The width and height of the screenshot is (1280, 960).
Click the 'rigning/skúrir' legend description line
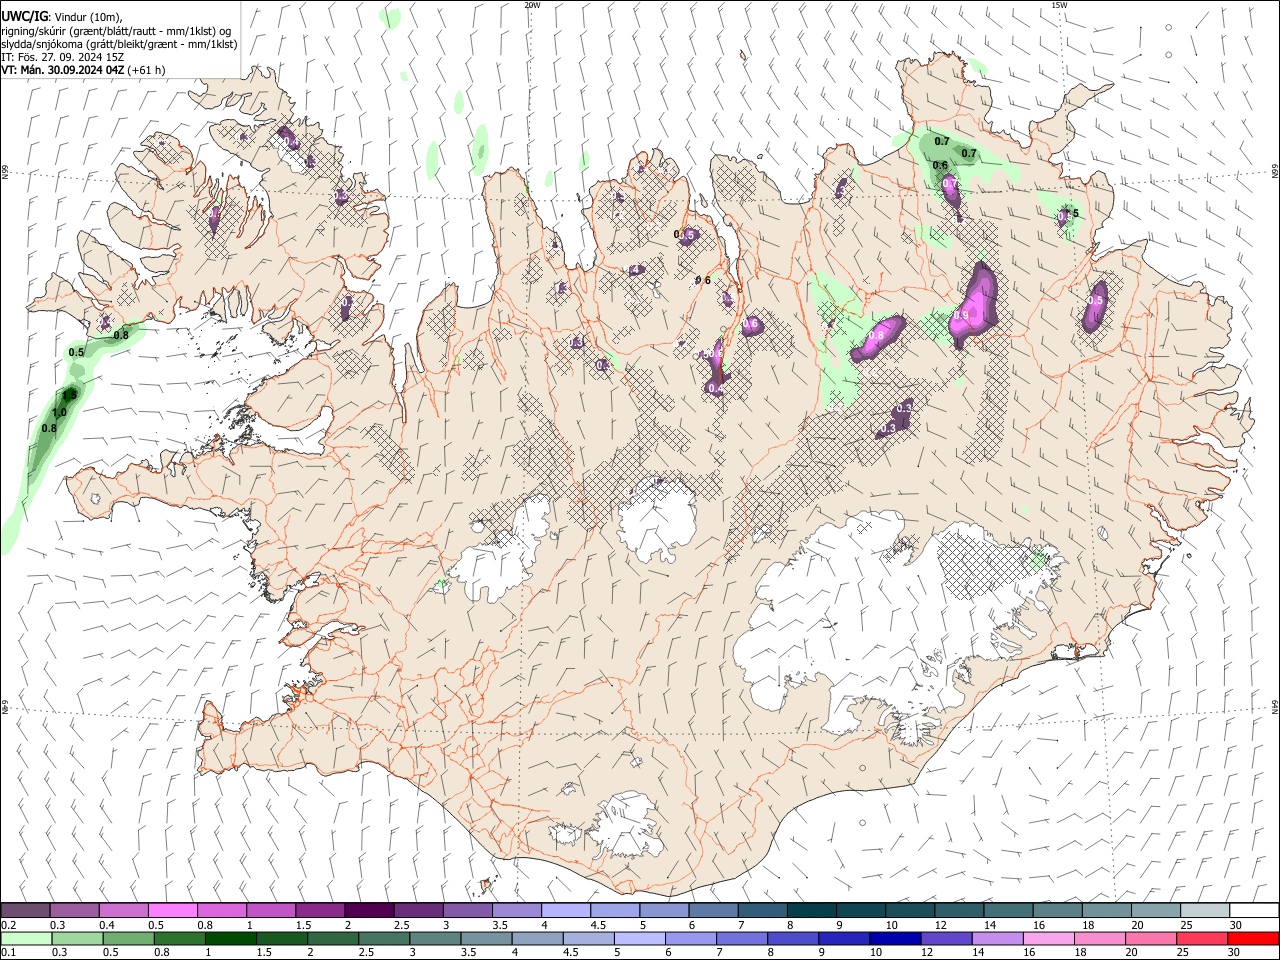click(x=116, y=30)
